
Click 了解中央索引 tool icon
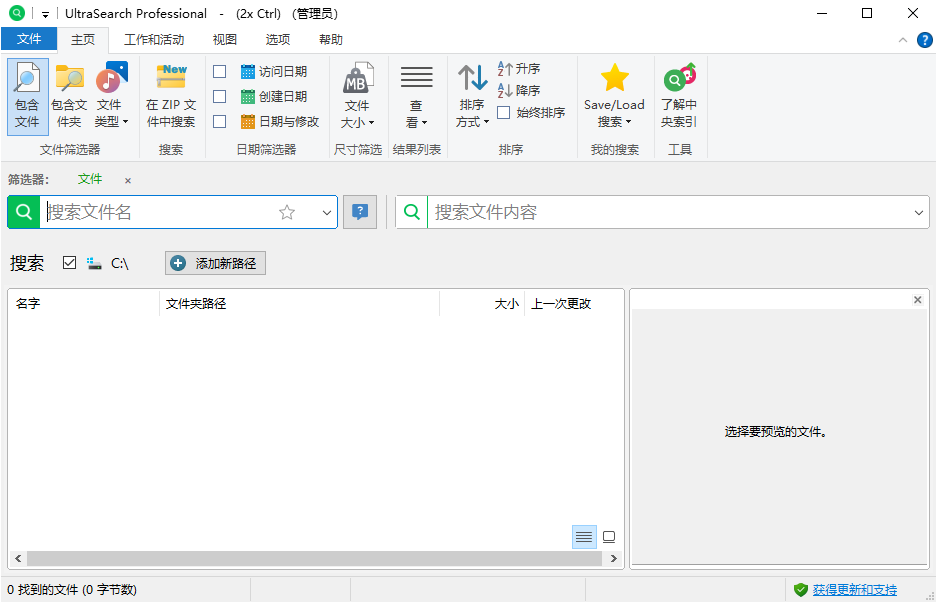click(680, 95)
